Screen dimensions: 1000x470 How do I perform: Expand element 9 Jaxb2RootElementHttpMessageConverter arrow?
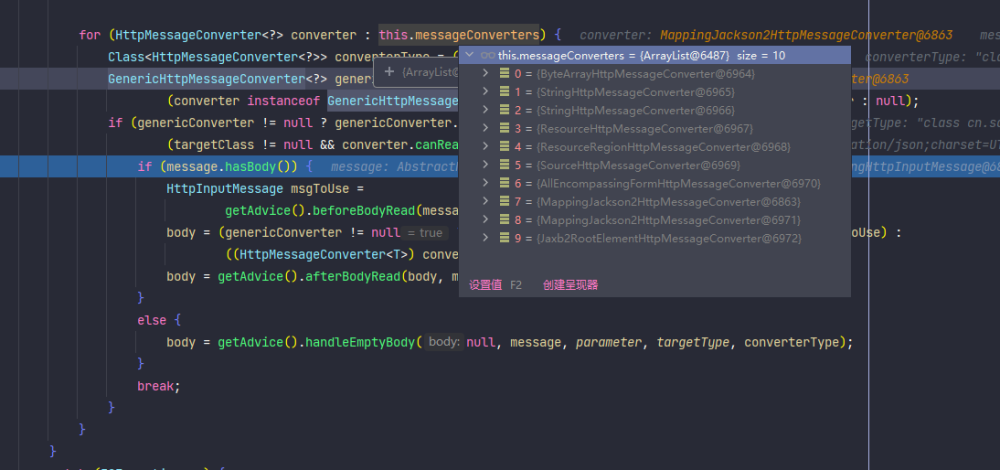[x=486, y=238]
